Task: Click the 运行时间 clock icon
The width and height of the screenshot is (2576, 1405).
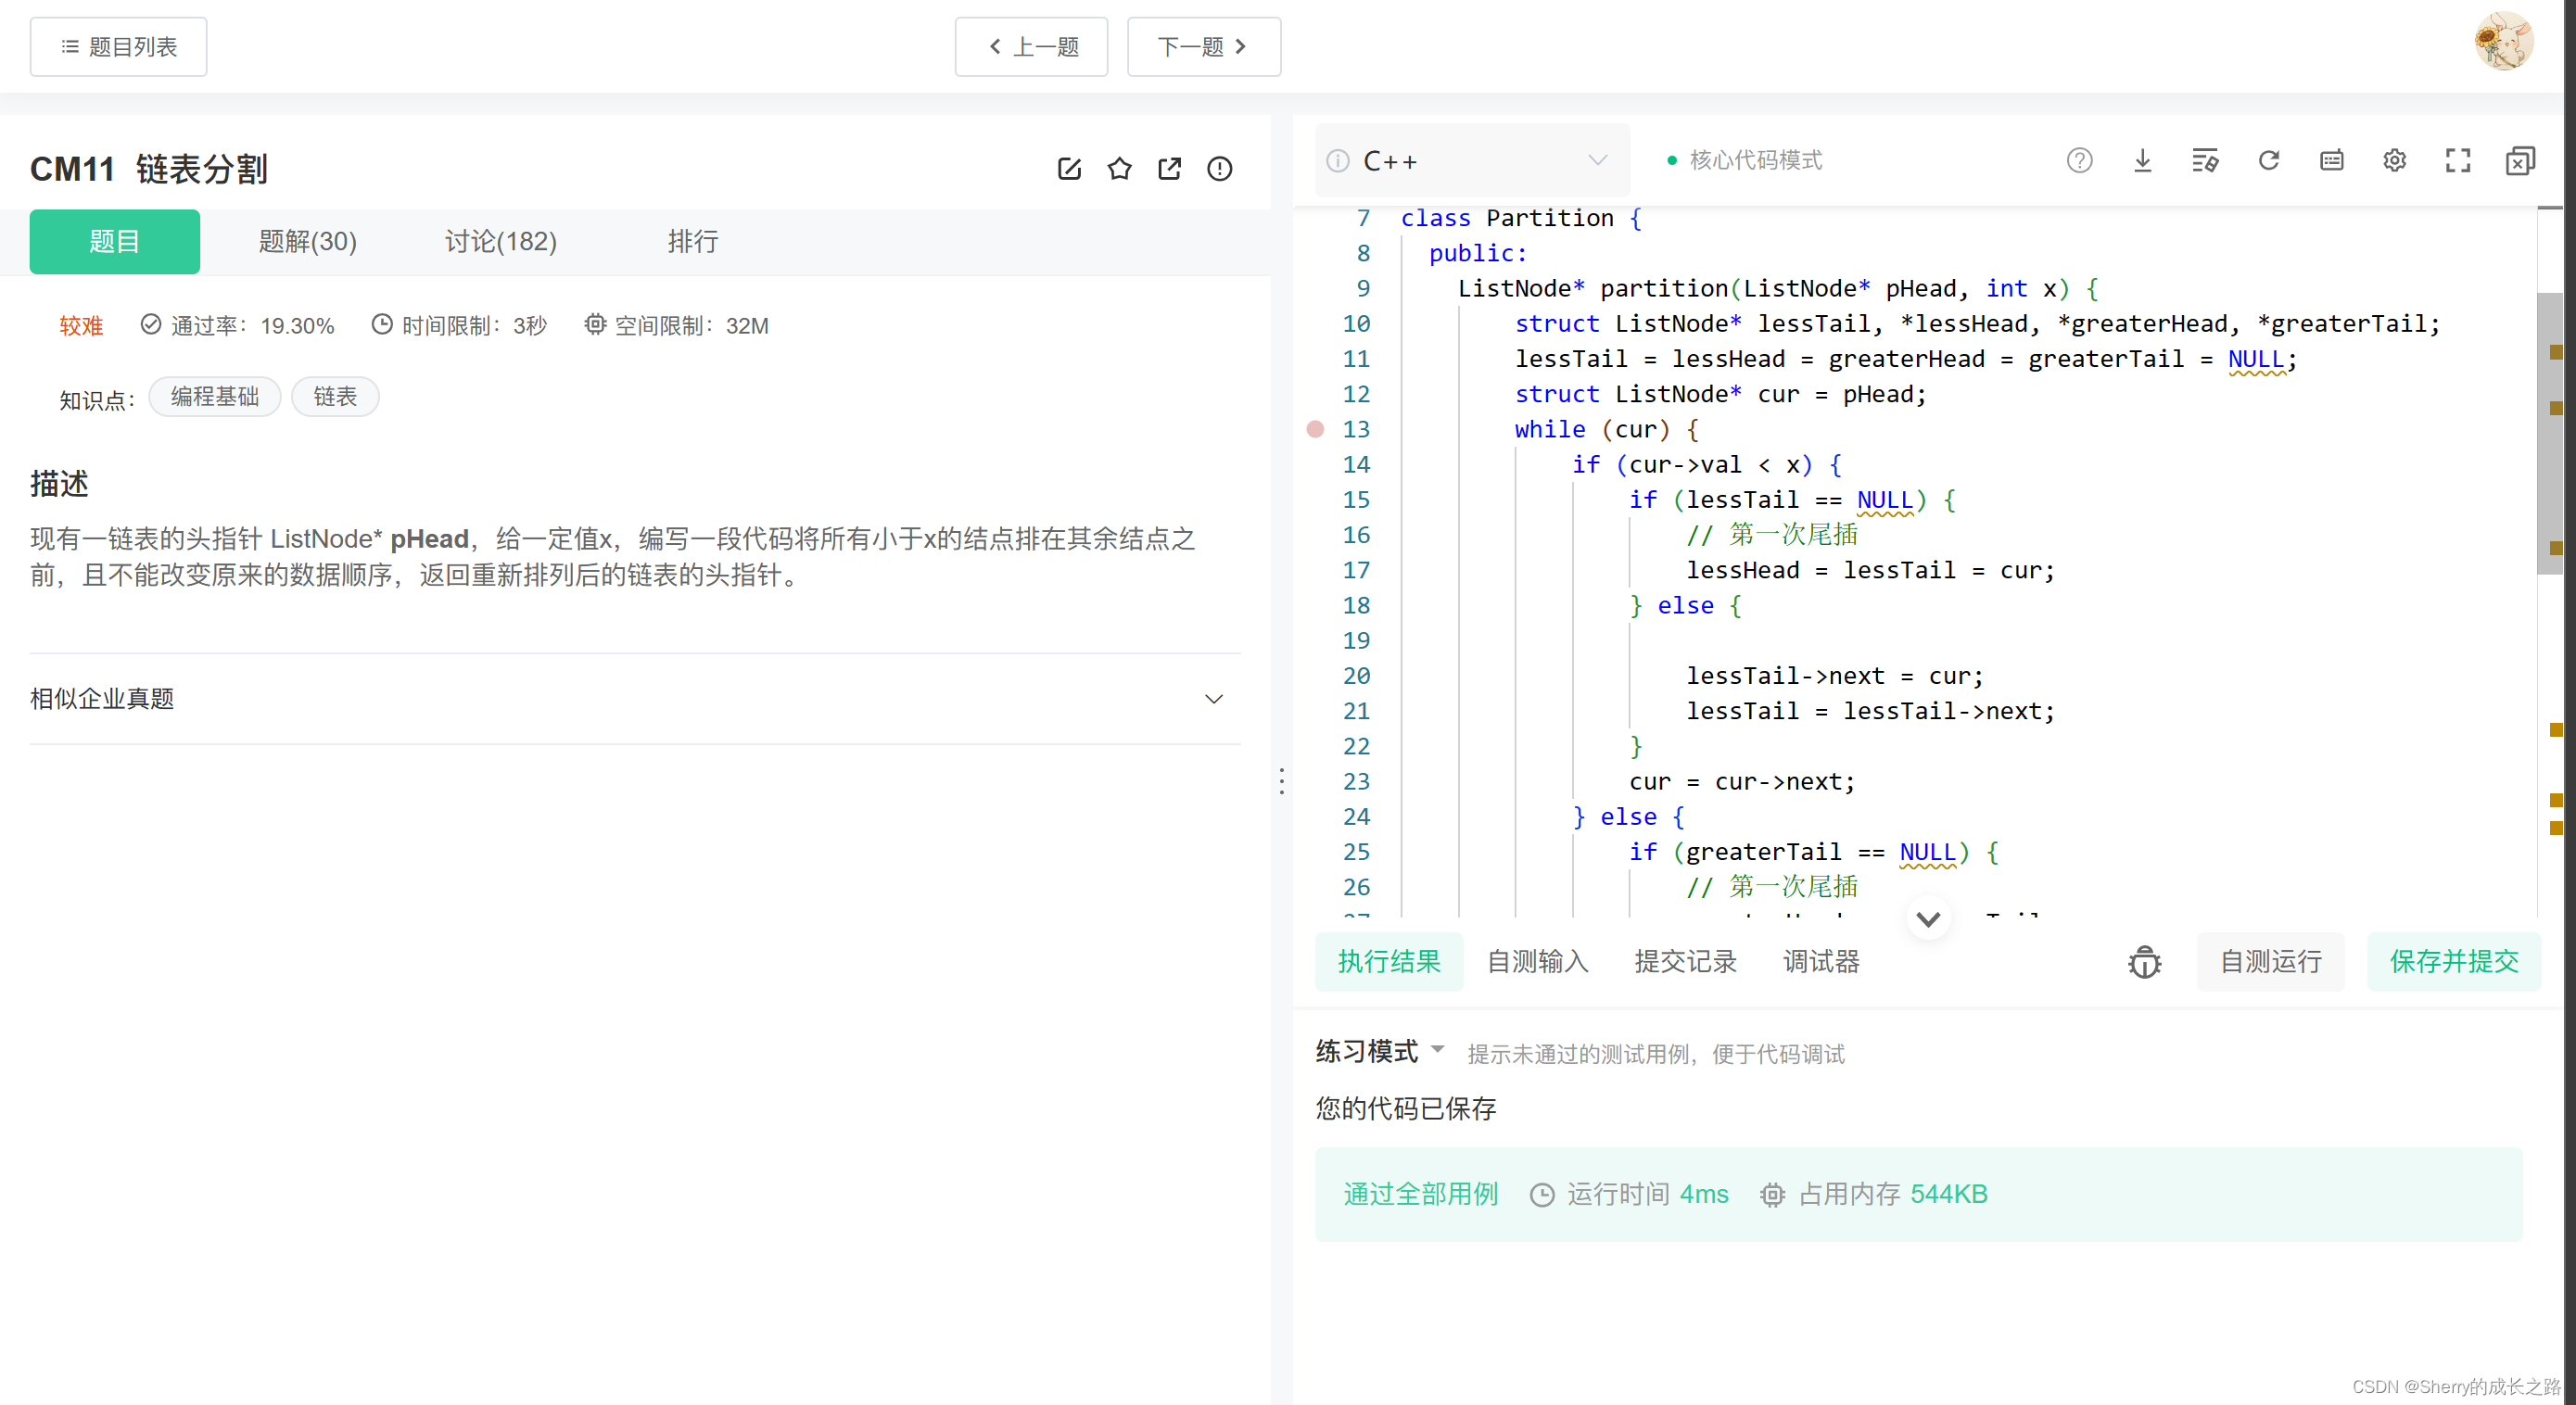Action: tap(1542, 1195)
